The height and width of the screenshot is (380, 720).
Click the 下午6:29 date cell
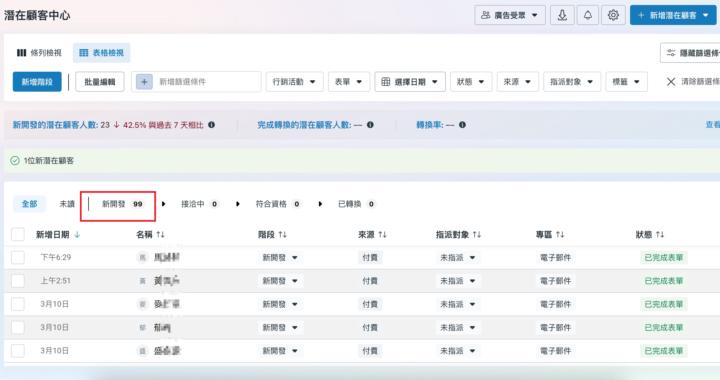[56, 257]
